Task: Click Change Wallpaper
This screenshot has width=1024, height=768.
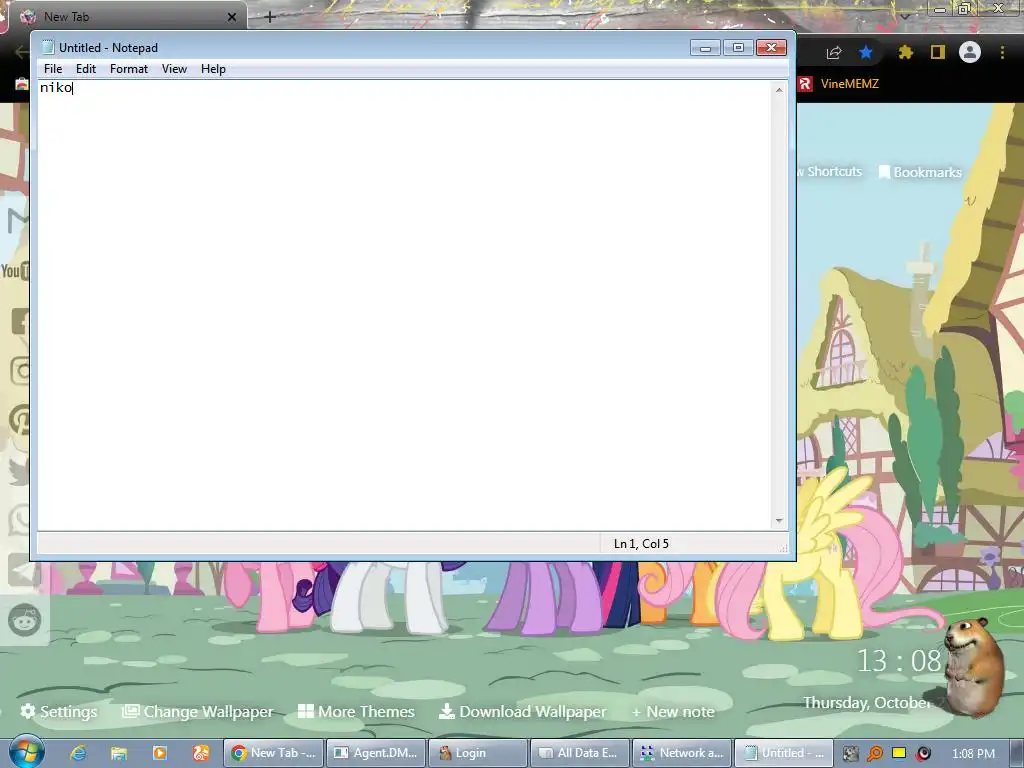Action: coord(198,711)
